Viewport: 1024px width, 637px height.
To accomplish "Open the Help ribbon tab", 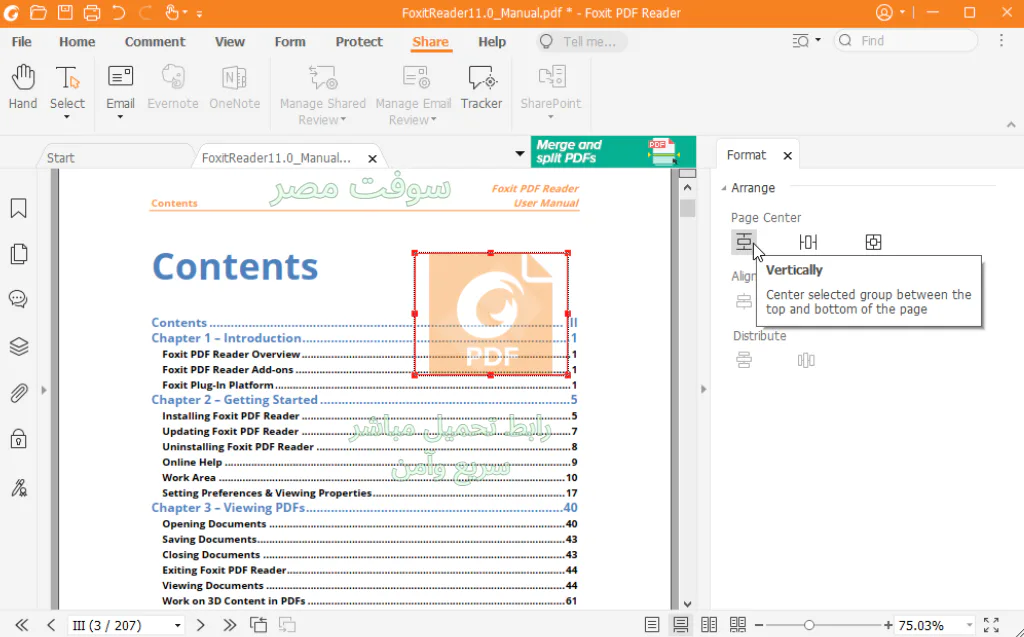I will (492, 42).
